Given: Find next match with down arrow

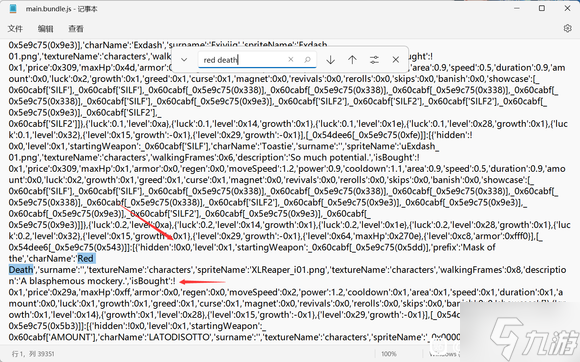Looking at the screenshot, I should point(330,60).
